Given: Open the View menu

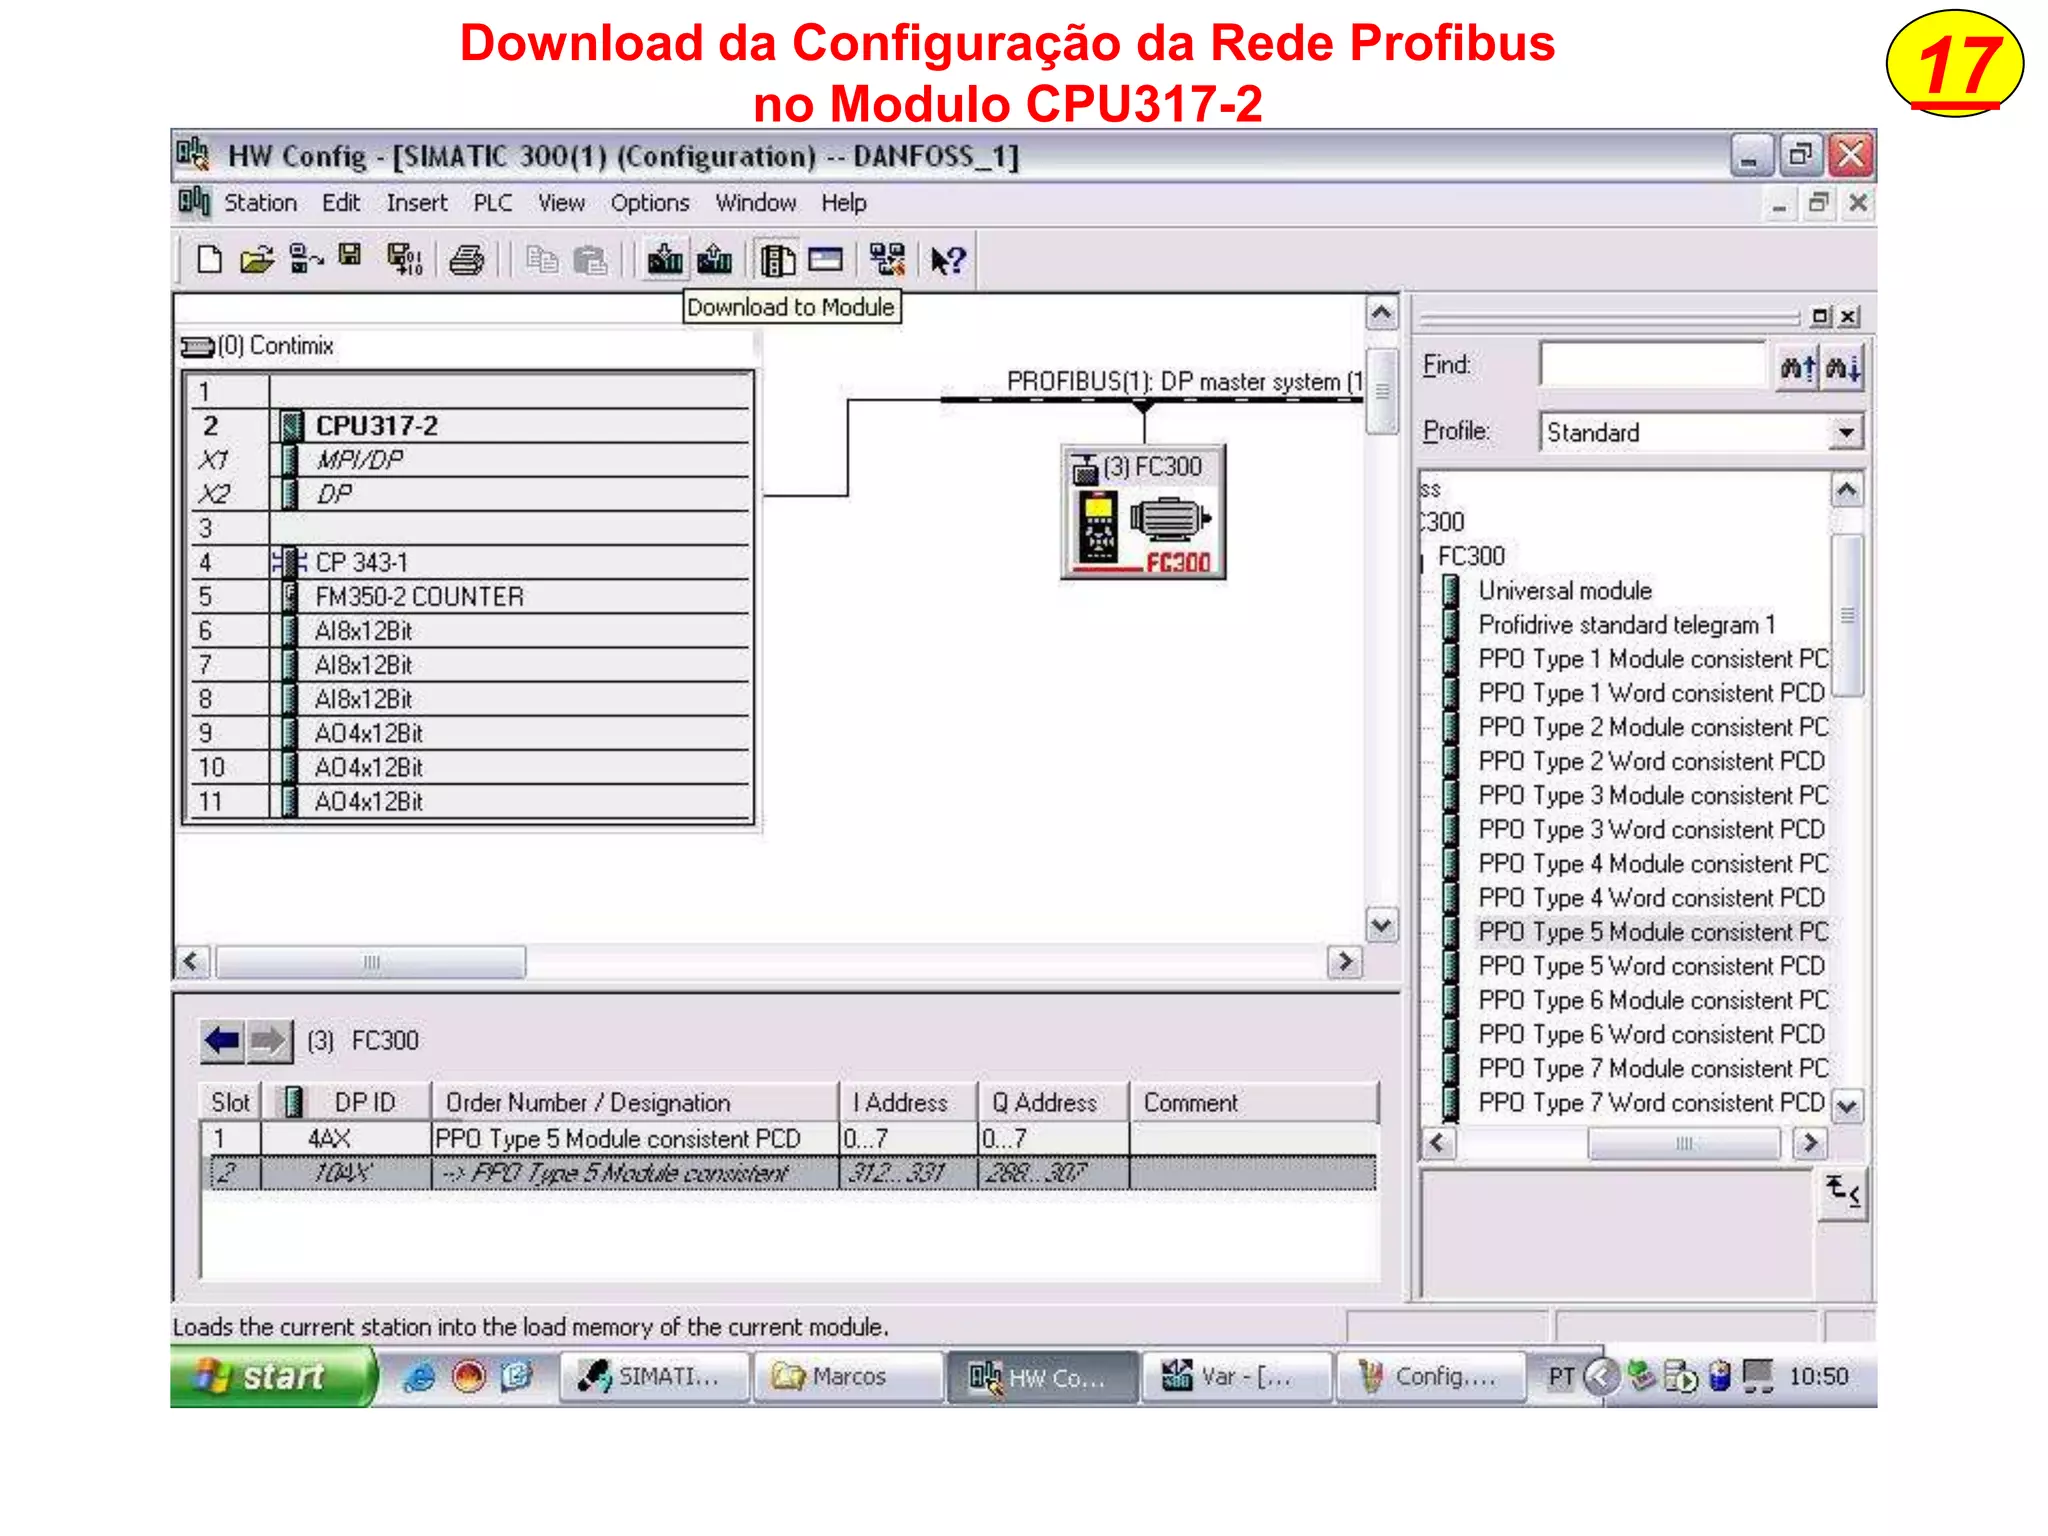Looking at the screenshot, I should tap(561, 203).
